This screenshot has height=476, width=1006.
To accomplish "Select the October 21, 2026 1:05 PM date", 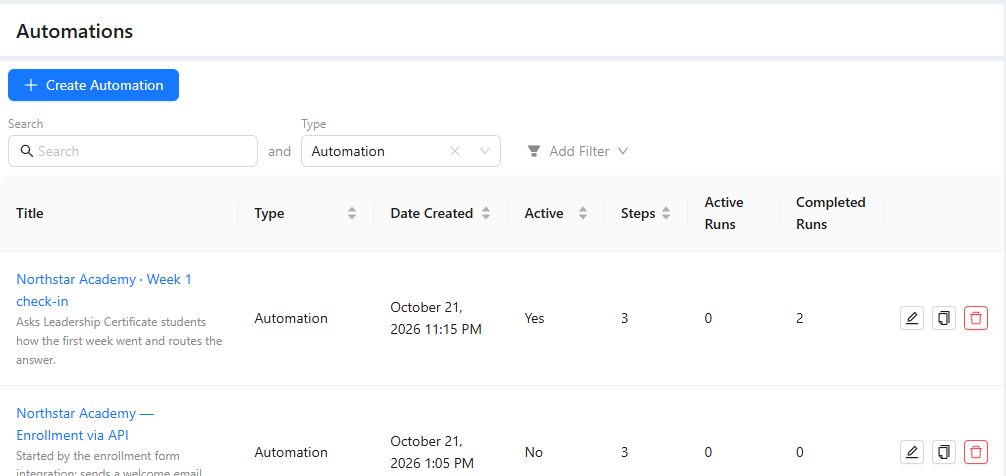I will click(x=432, y=452).
